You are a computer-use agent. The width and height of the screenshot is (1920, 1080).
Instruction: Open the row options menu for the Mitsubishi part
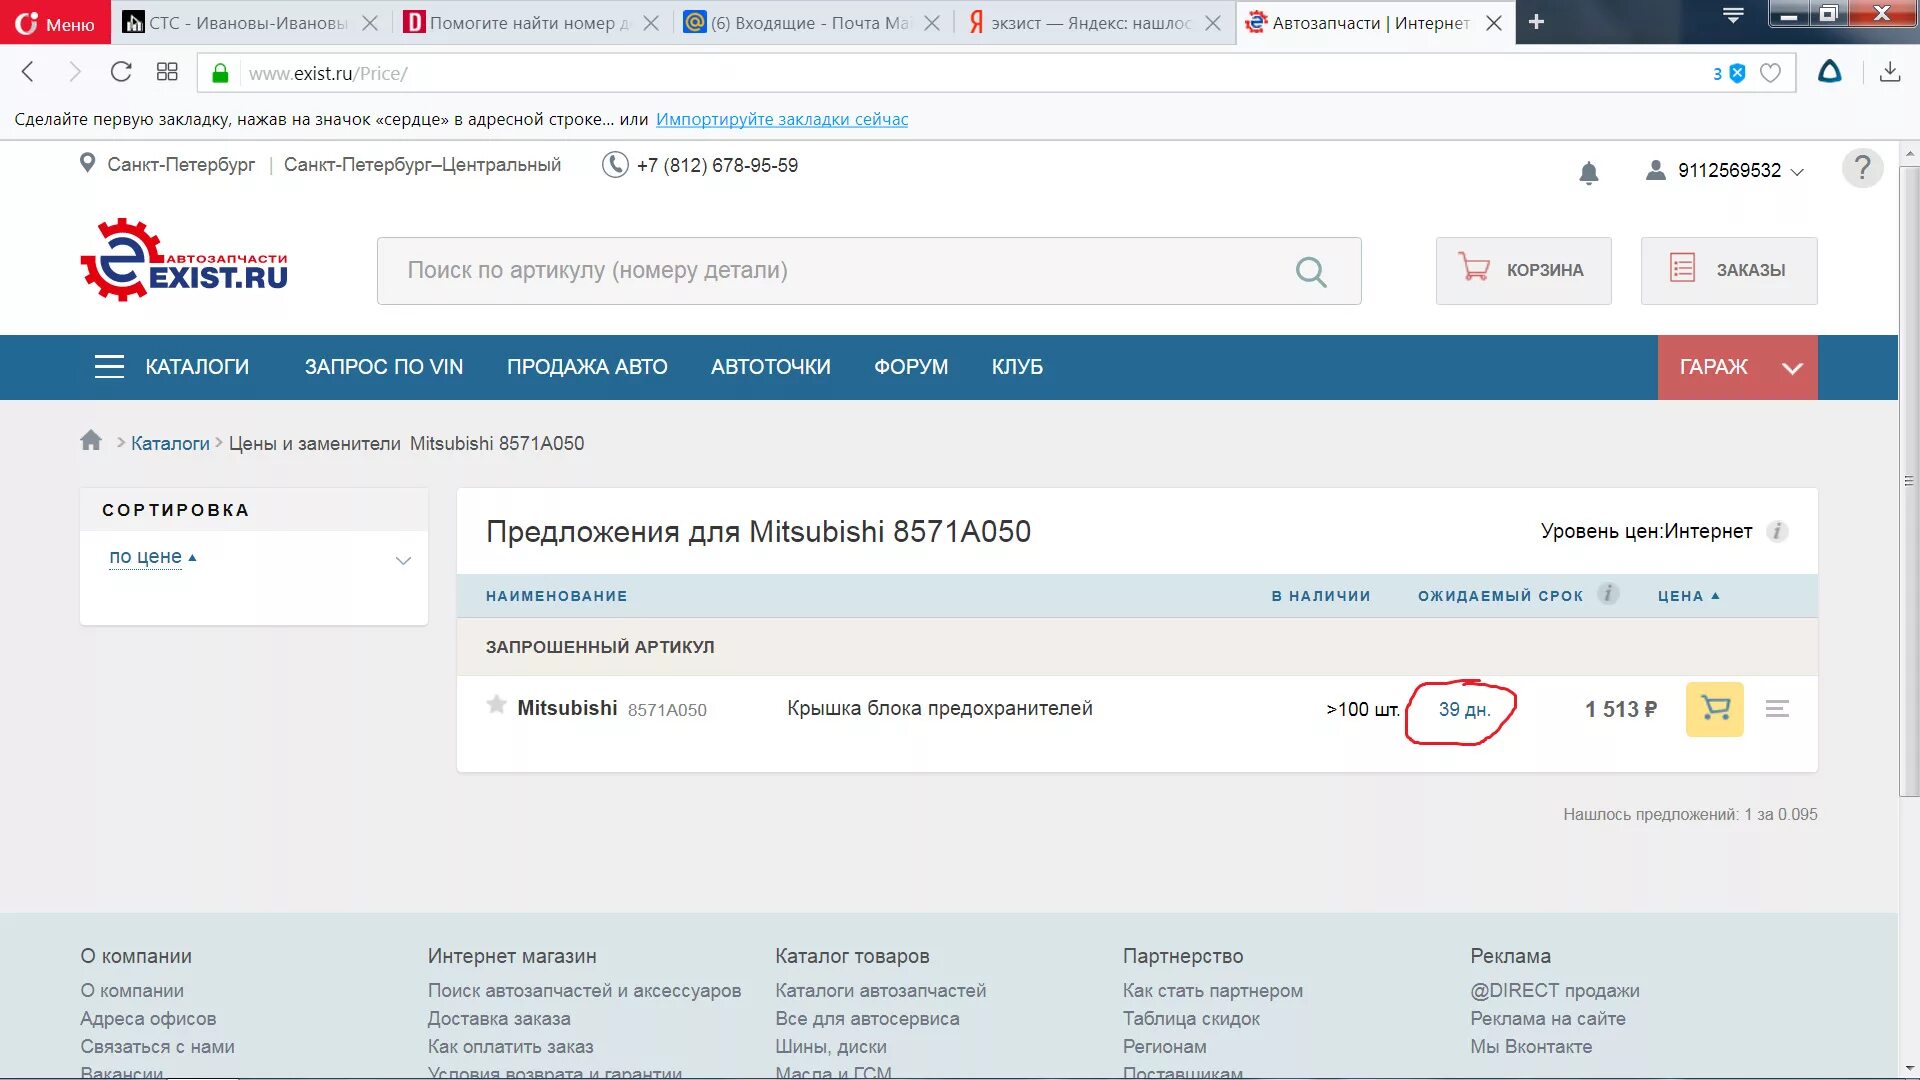pyautogui.click(x=1777, y=709)
